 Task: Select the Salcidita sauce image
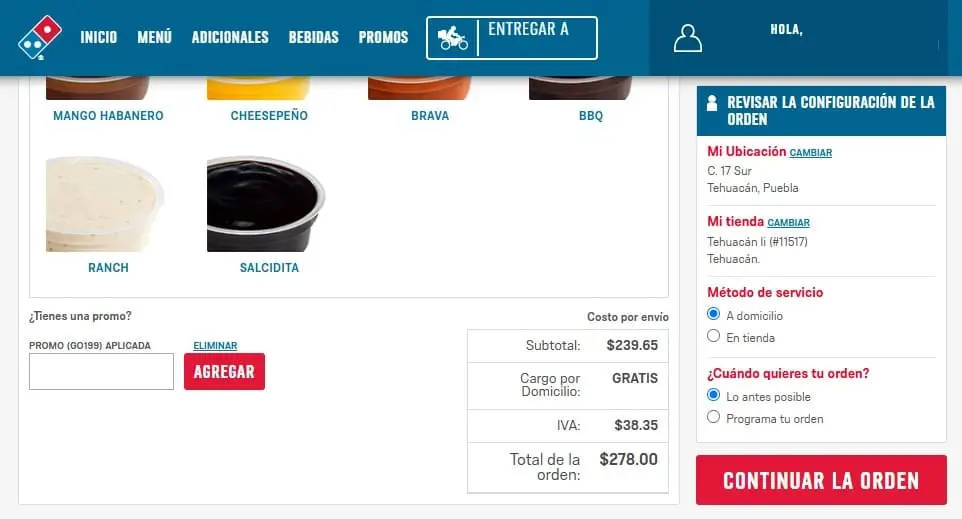266,204
